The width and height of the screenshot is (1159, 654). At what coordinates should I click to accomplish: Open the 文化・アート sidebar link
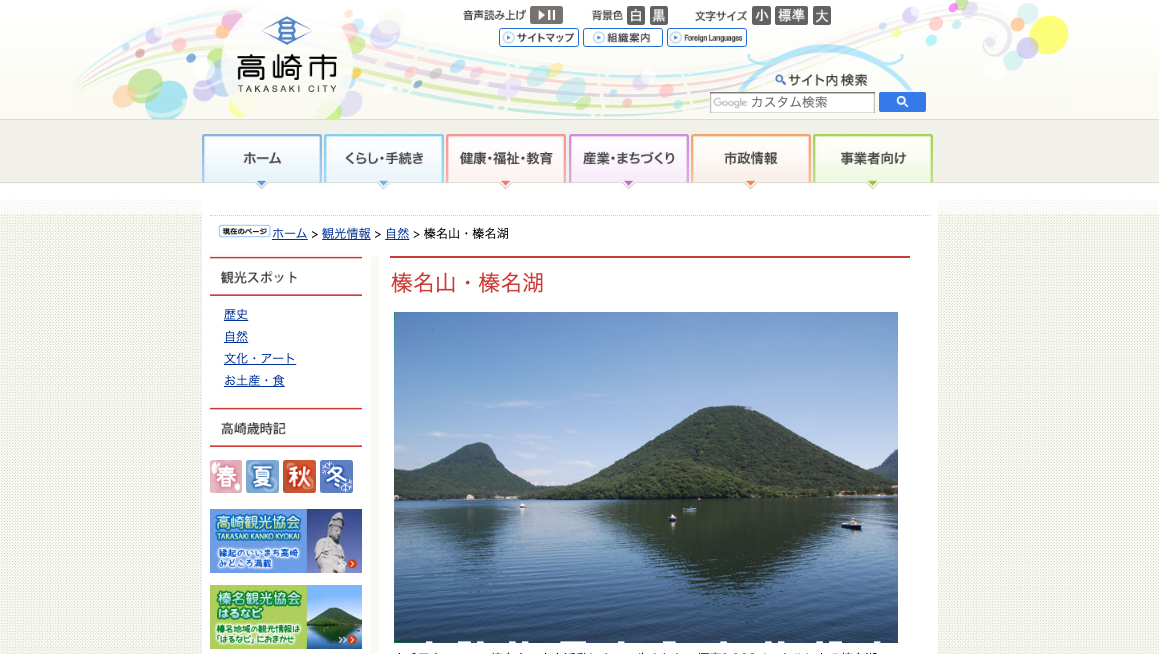tap(259, 358)
